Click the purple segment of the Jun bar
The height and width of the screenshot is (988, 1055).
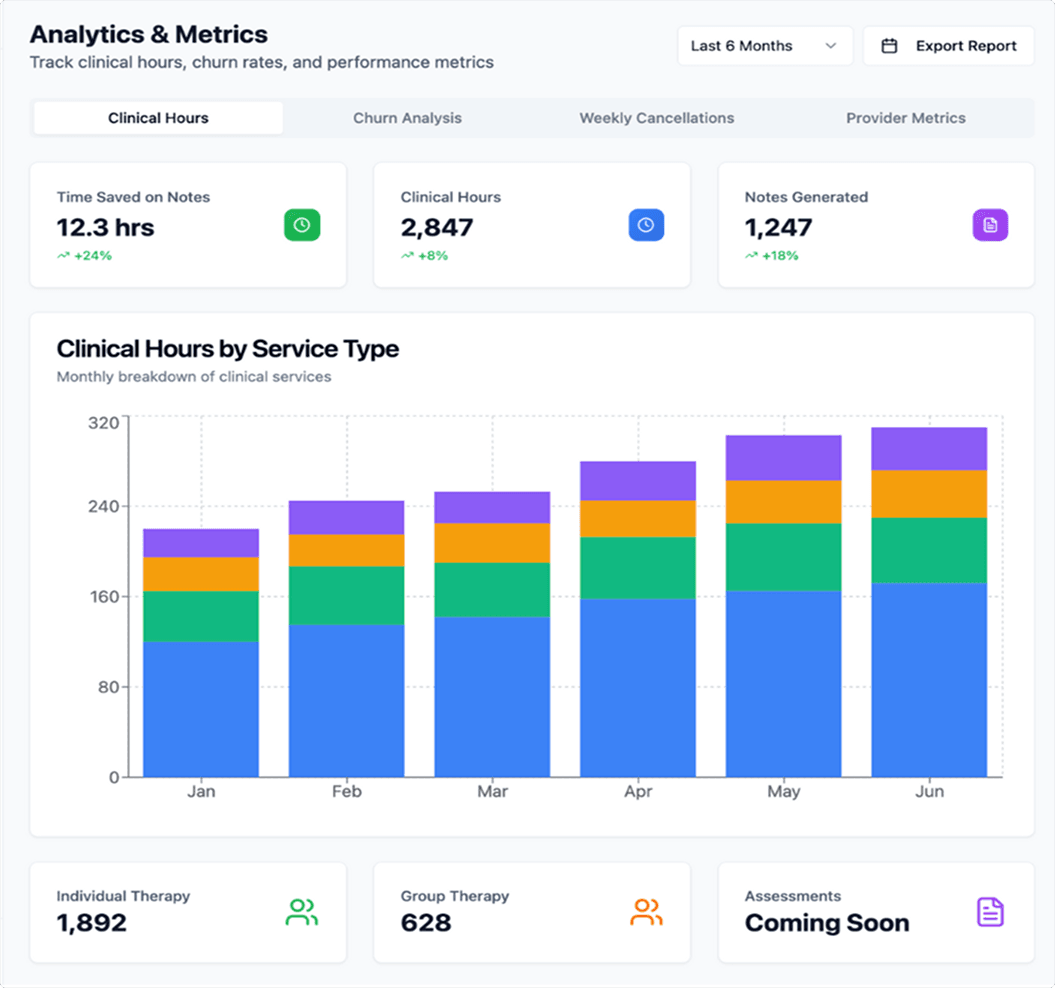click(x=929, y=449)
